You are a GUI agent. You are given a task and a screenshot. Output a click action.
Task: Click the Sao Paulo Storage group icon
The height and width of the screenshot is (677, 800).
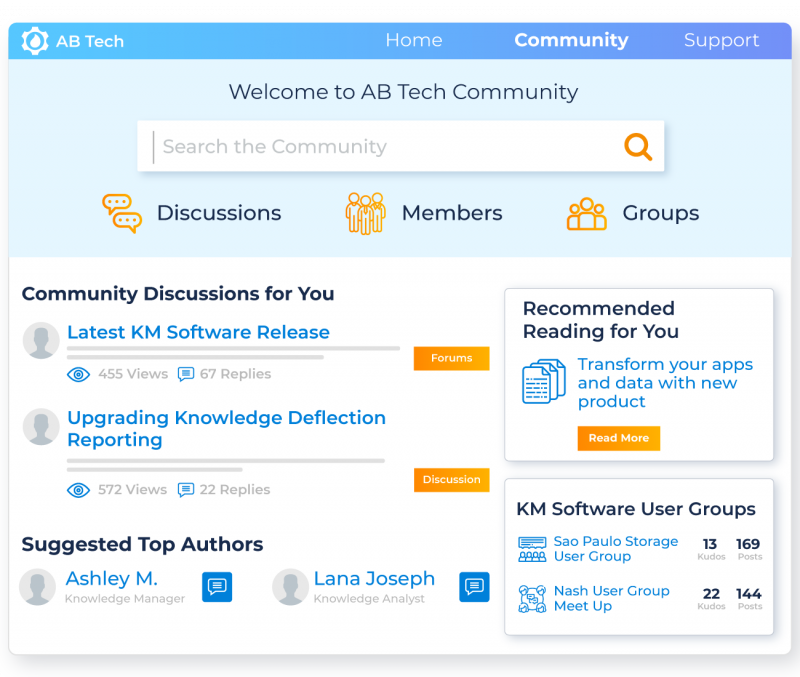click(x=532, y=549)
